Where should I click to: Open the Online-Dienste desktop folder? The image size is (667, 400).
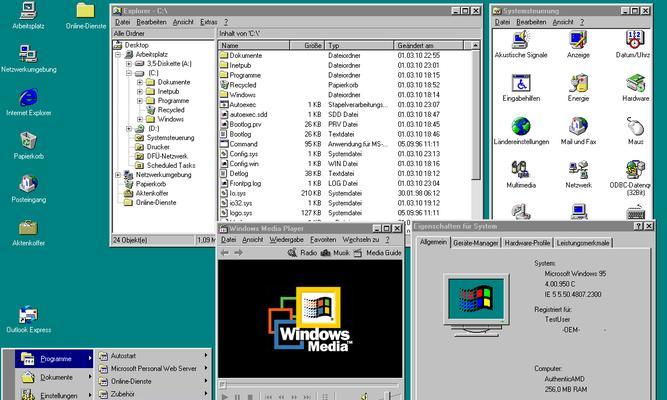pyautogui.click(x=86, y=16)
